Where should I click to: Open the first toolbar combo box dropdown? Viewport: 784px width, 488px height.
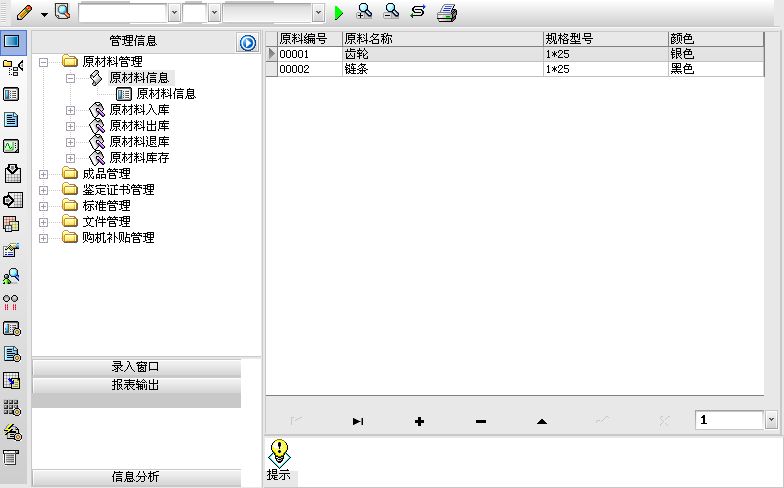pos(174,13)
